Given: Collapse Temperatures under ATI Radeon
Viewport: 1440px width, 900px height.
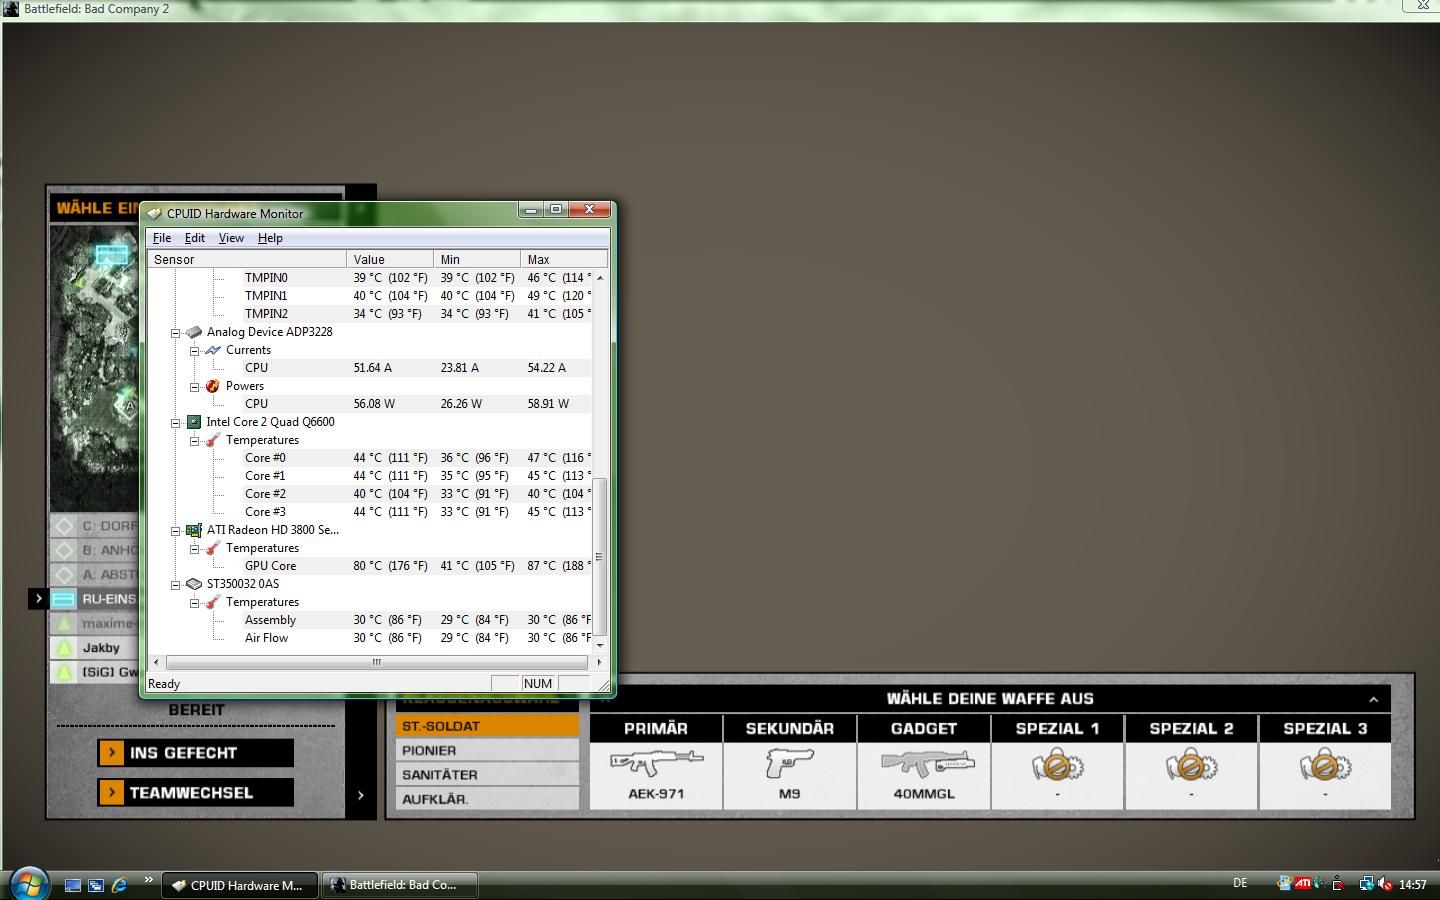Looking at the screenshot, I should pos(194,548).
